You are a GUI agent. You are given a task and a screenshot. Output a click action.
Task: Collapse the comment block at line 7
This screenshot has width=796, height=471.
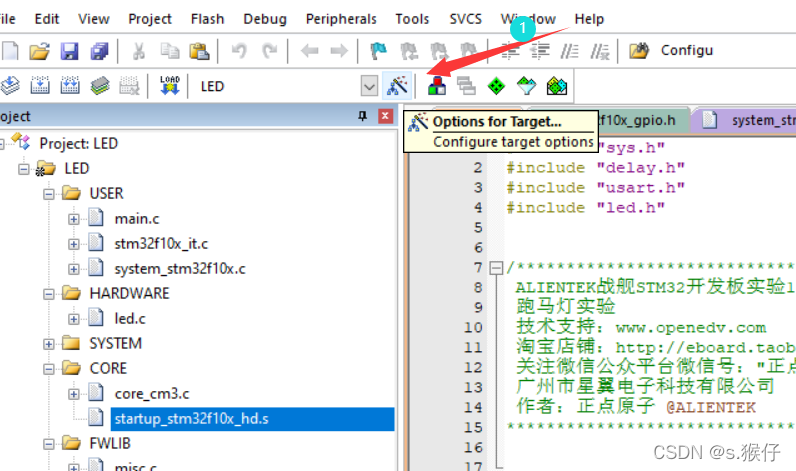point(495,268)
